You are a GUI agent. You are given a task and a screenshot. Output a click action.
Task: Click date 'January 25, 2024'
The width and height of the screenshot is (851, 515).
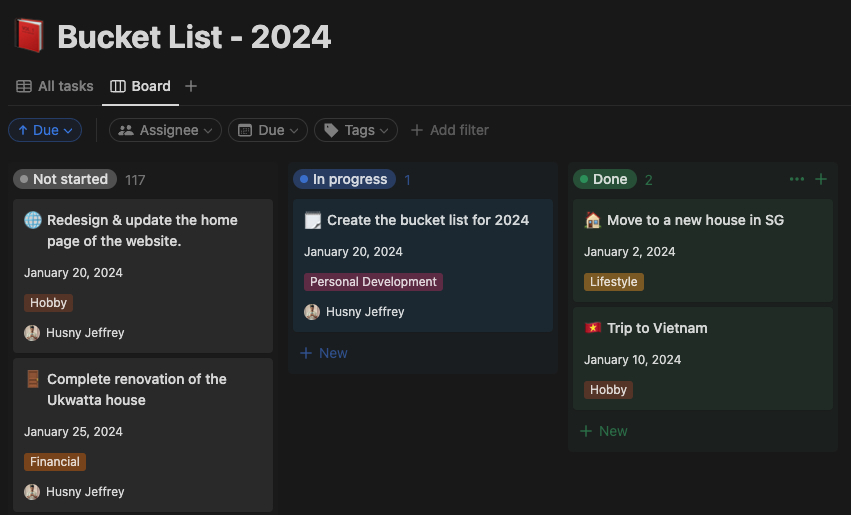tap(73, 432)
